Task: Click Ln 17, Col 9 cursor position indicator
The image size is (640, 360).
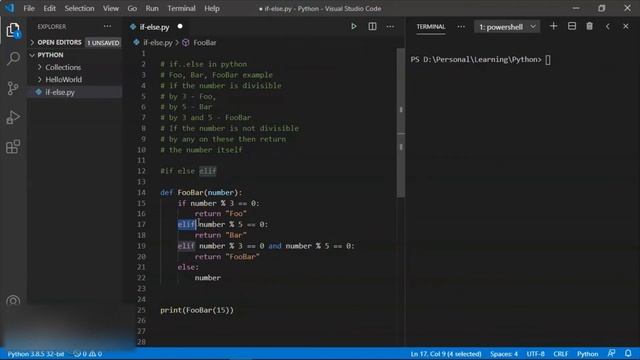Action: coord(446,354)
